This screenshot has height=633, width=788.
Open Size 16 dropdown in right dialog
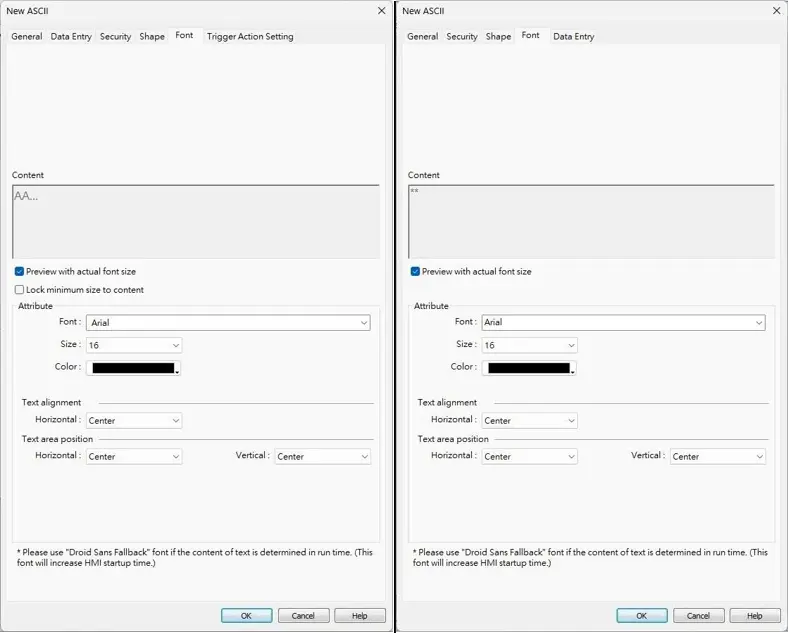[x=529, y=345]
